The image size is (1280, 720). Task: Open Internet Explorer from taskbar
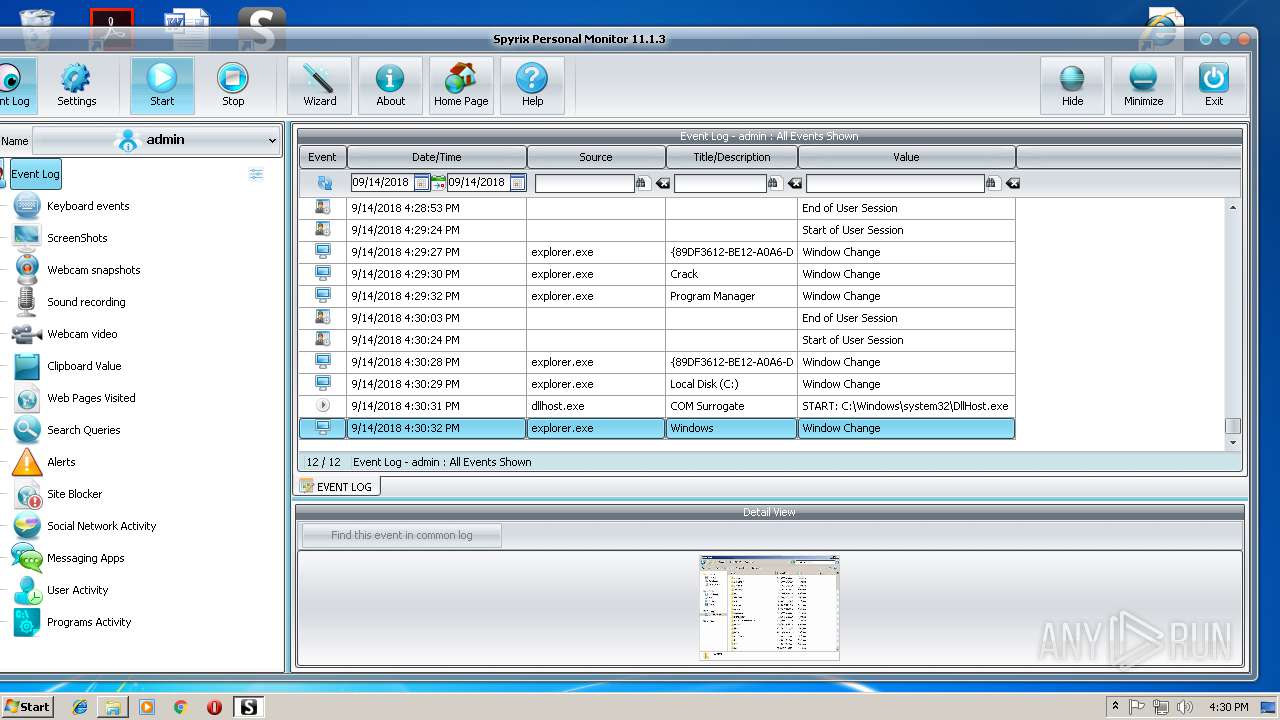(80, 707)
